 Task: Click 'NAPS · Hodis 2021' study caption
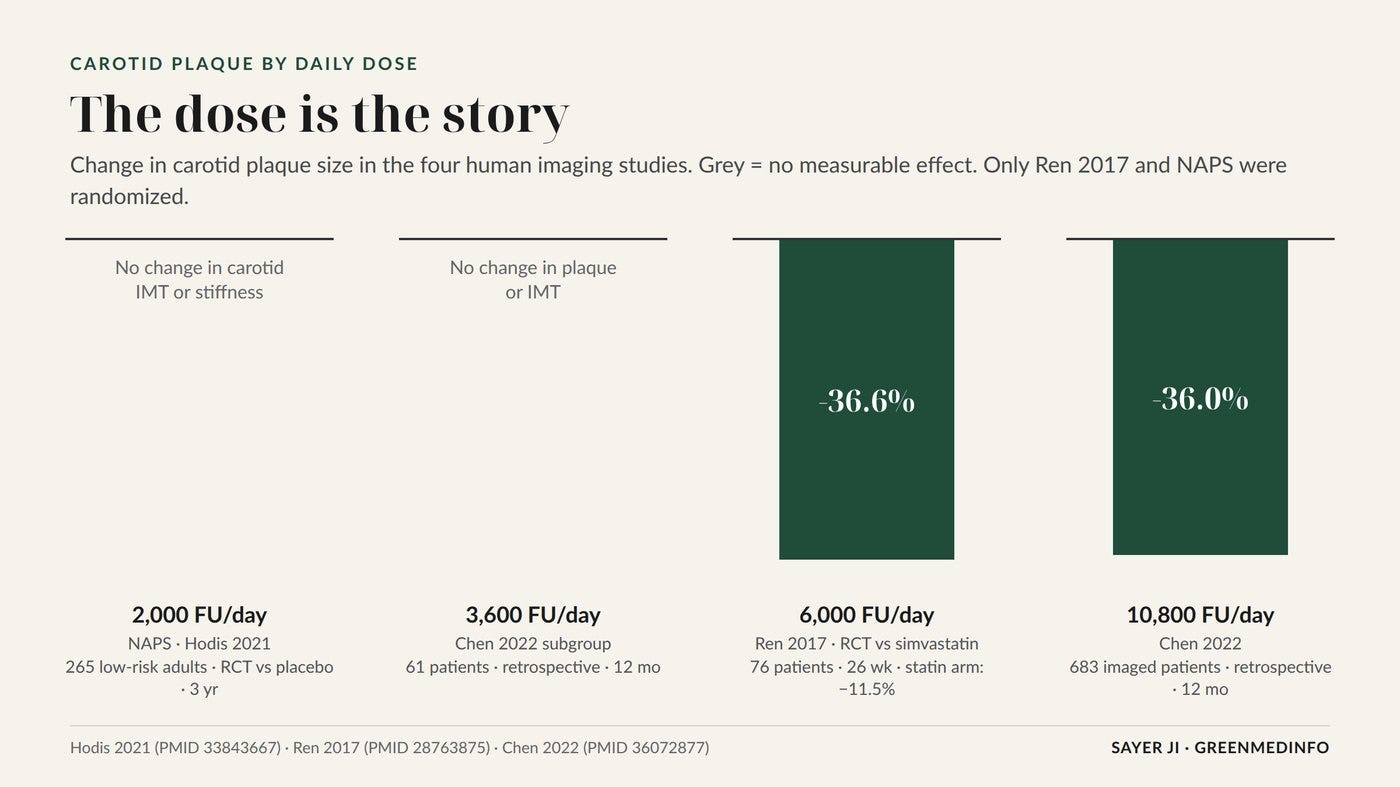tap(199, 644)
